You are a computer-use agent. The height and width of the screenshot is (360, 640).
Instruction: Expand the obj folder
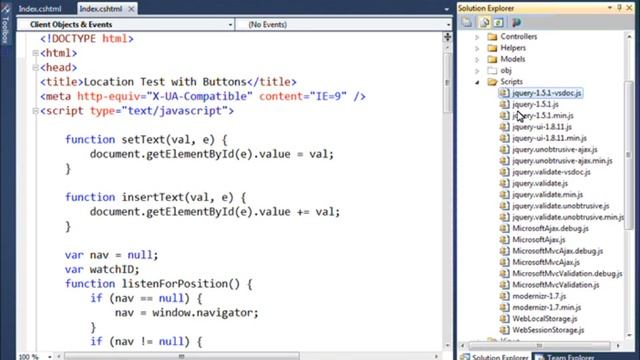click(477, 71)
